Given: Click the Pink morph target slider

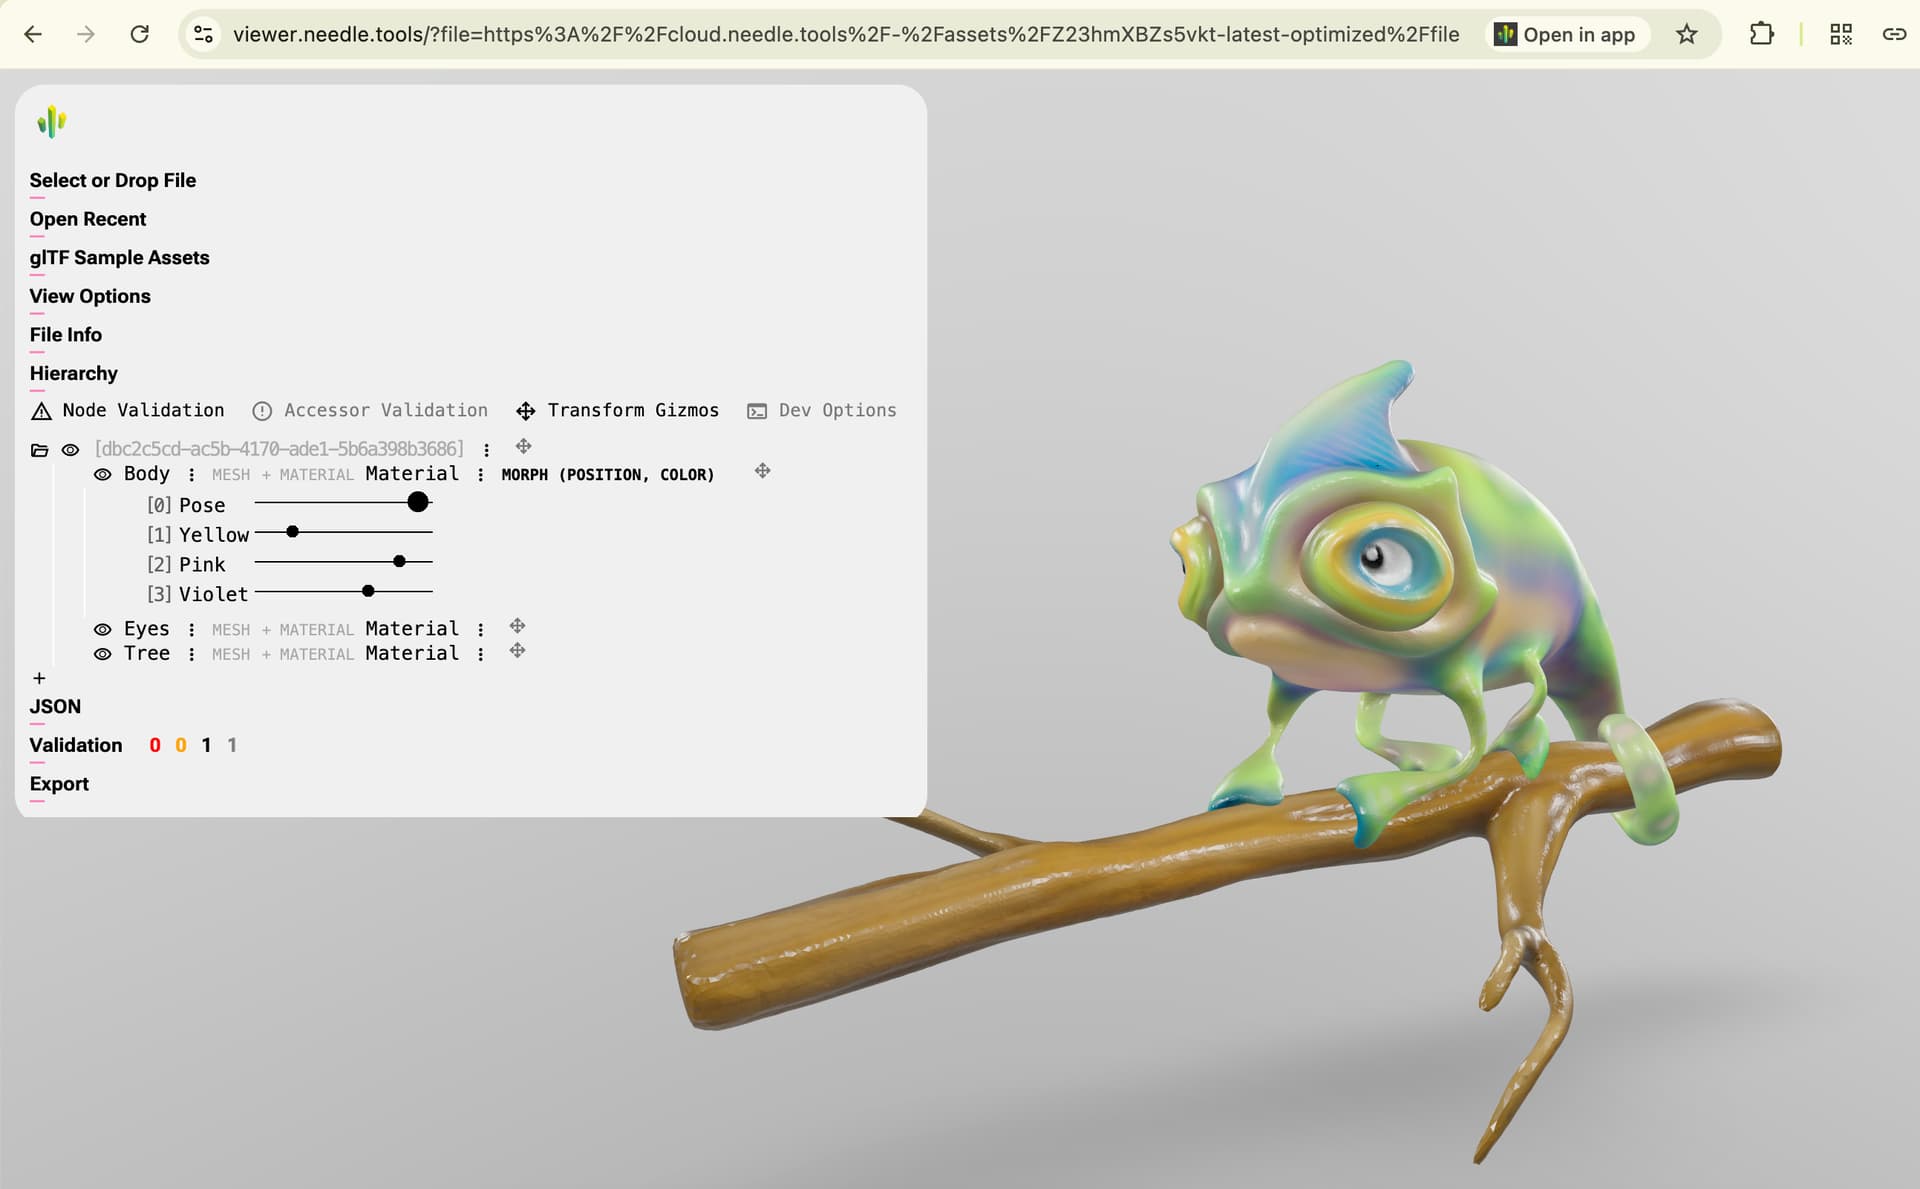Looking at the screenshot, I should pos(343,562).
